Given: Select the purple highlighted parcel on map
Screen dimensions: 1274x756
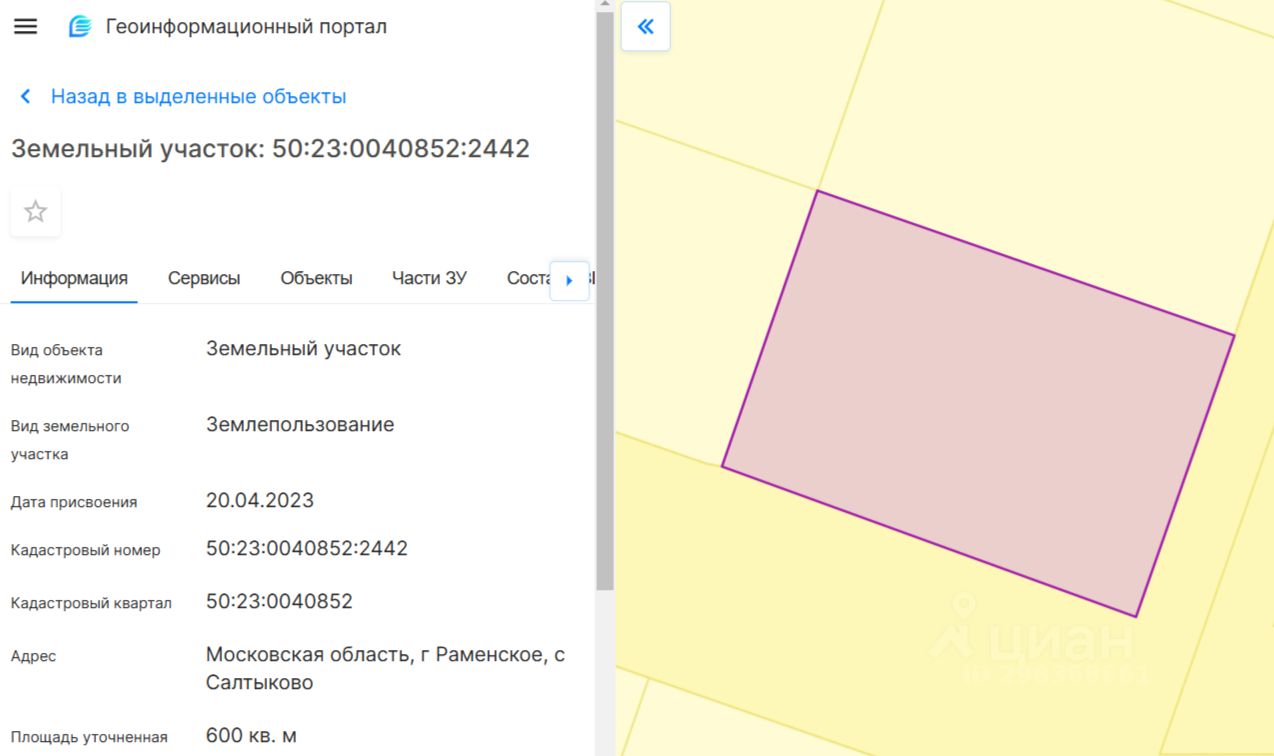Looking at the screenshot, I should (x=977, y=402).
